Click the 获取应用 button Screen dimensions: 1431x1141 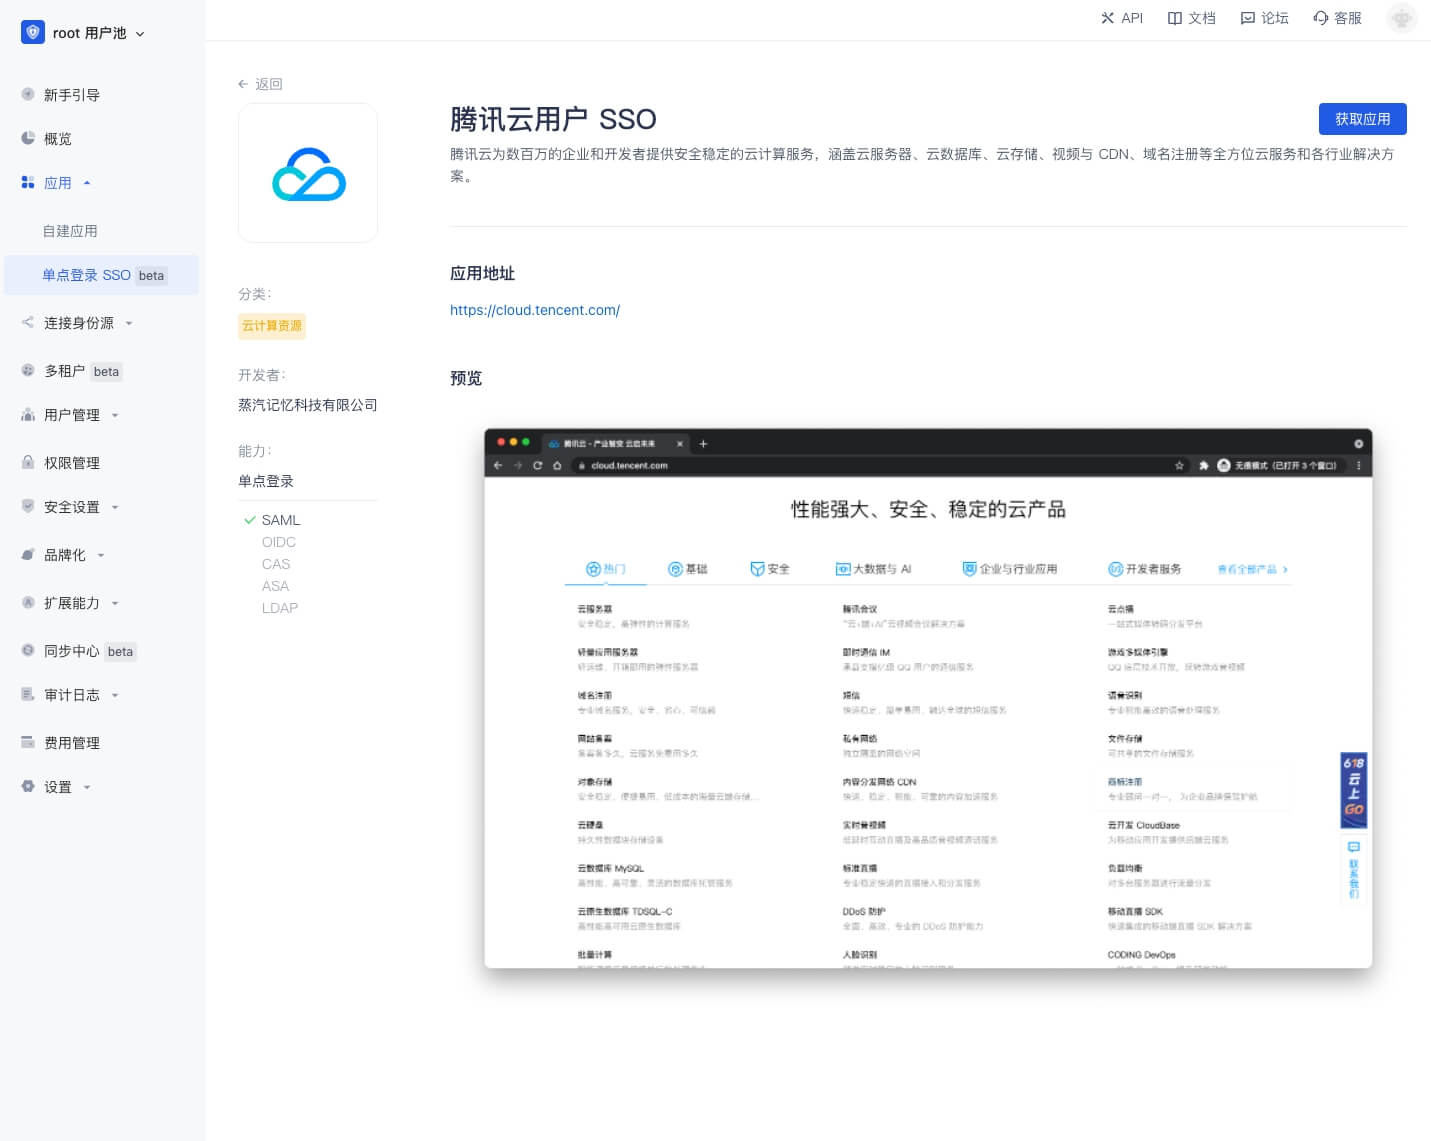1362,118
